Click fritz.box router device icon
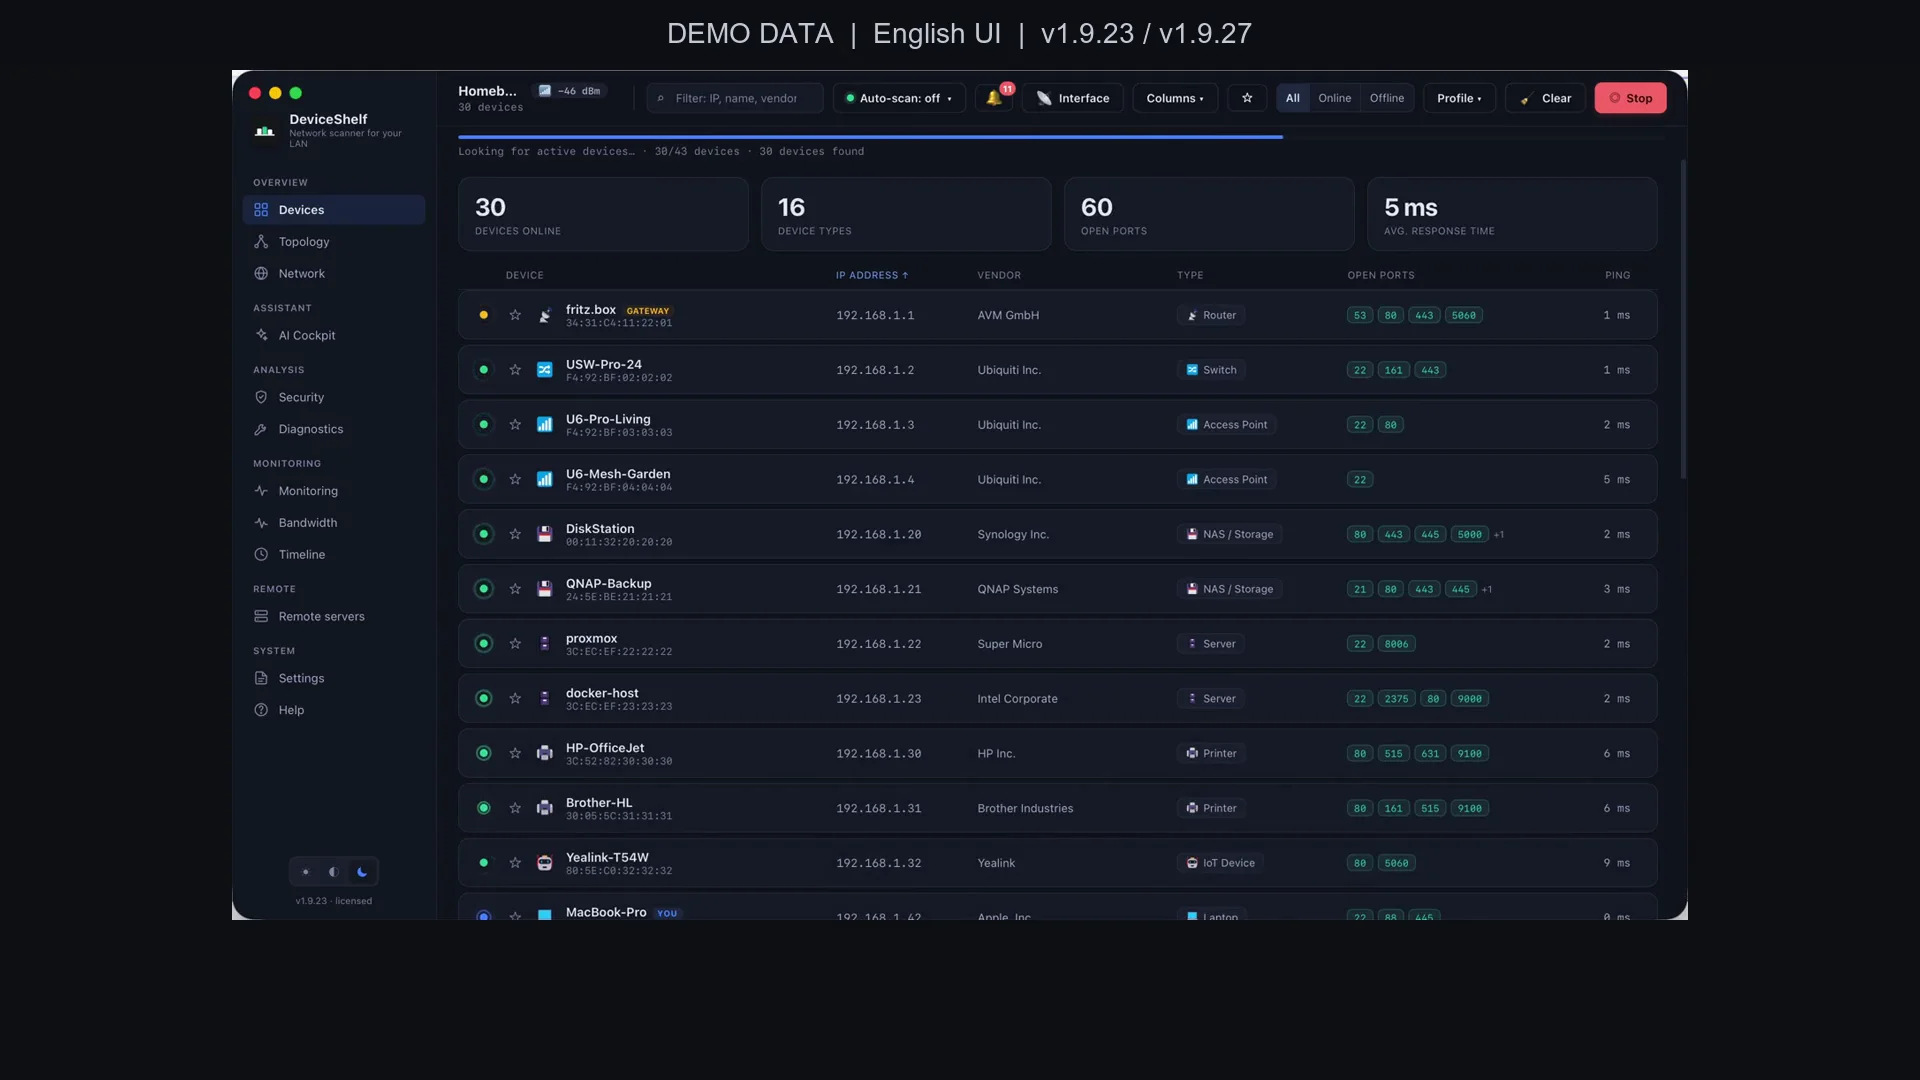1920x1080 pixels. [545, 315]
